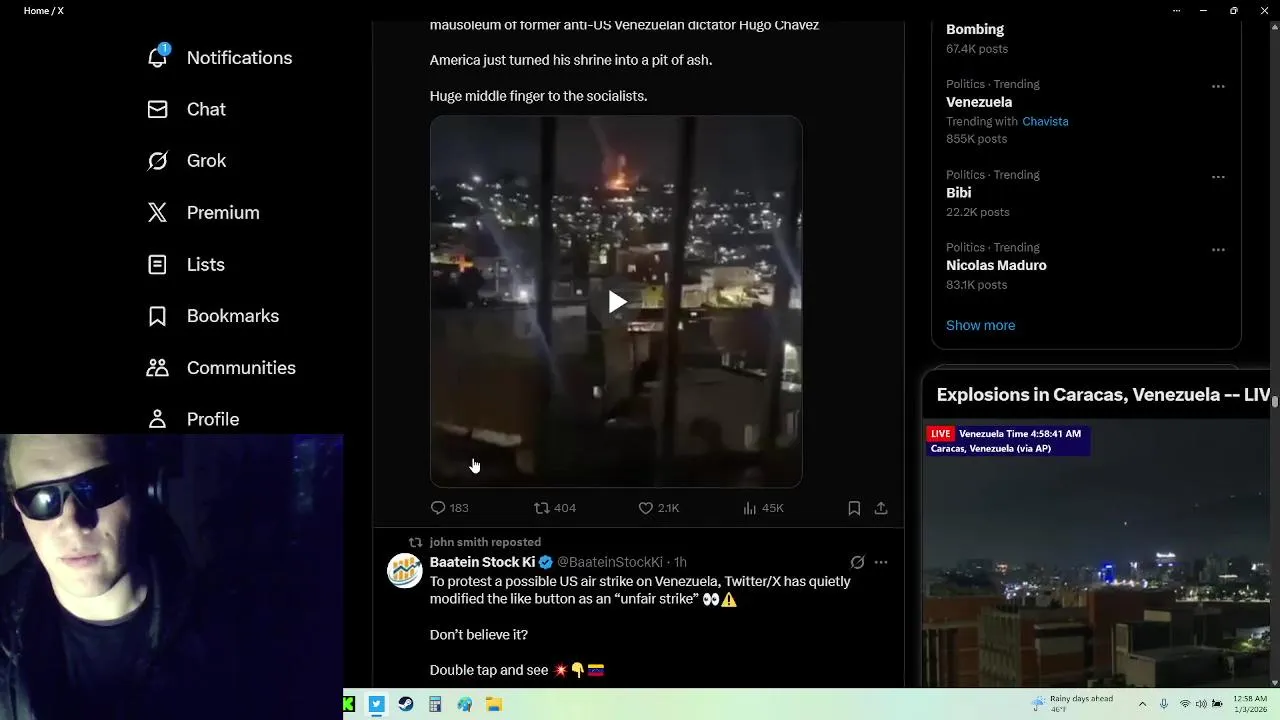The height and width of the screenshot is (720, 1280).
Task: Click reply icon with 183 replies
Action: 438,508
